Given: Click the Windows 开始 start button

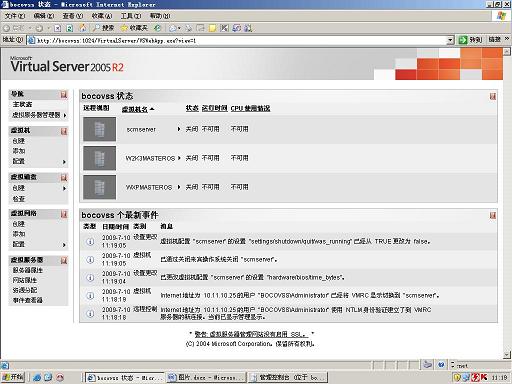Looking at the screenshot, I should [13, 377].
